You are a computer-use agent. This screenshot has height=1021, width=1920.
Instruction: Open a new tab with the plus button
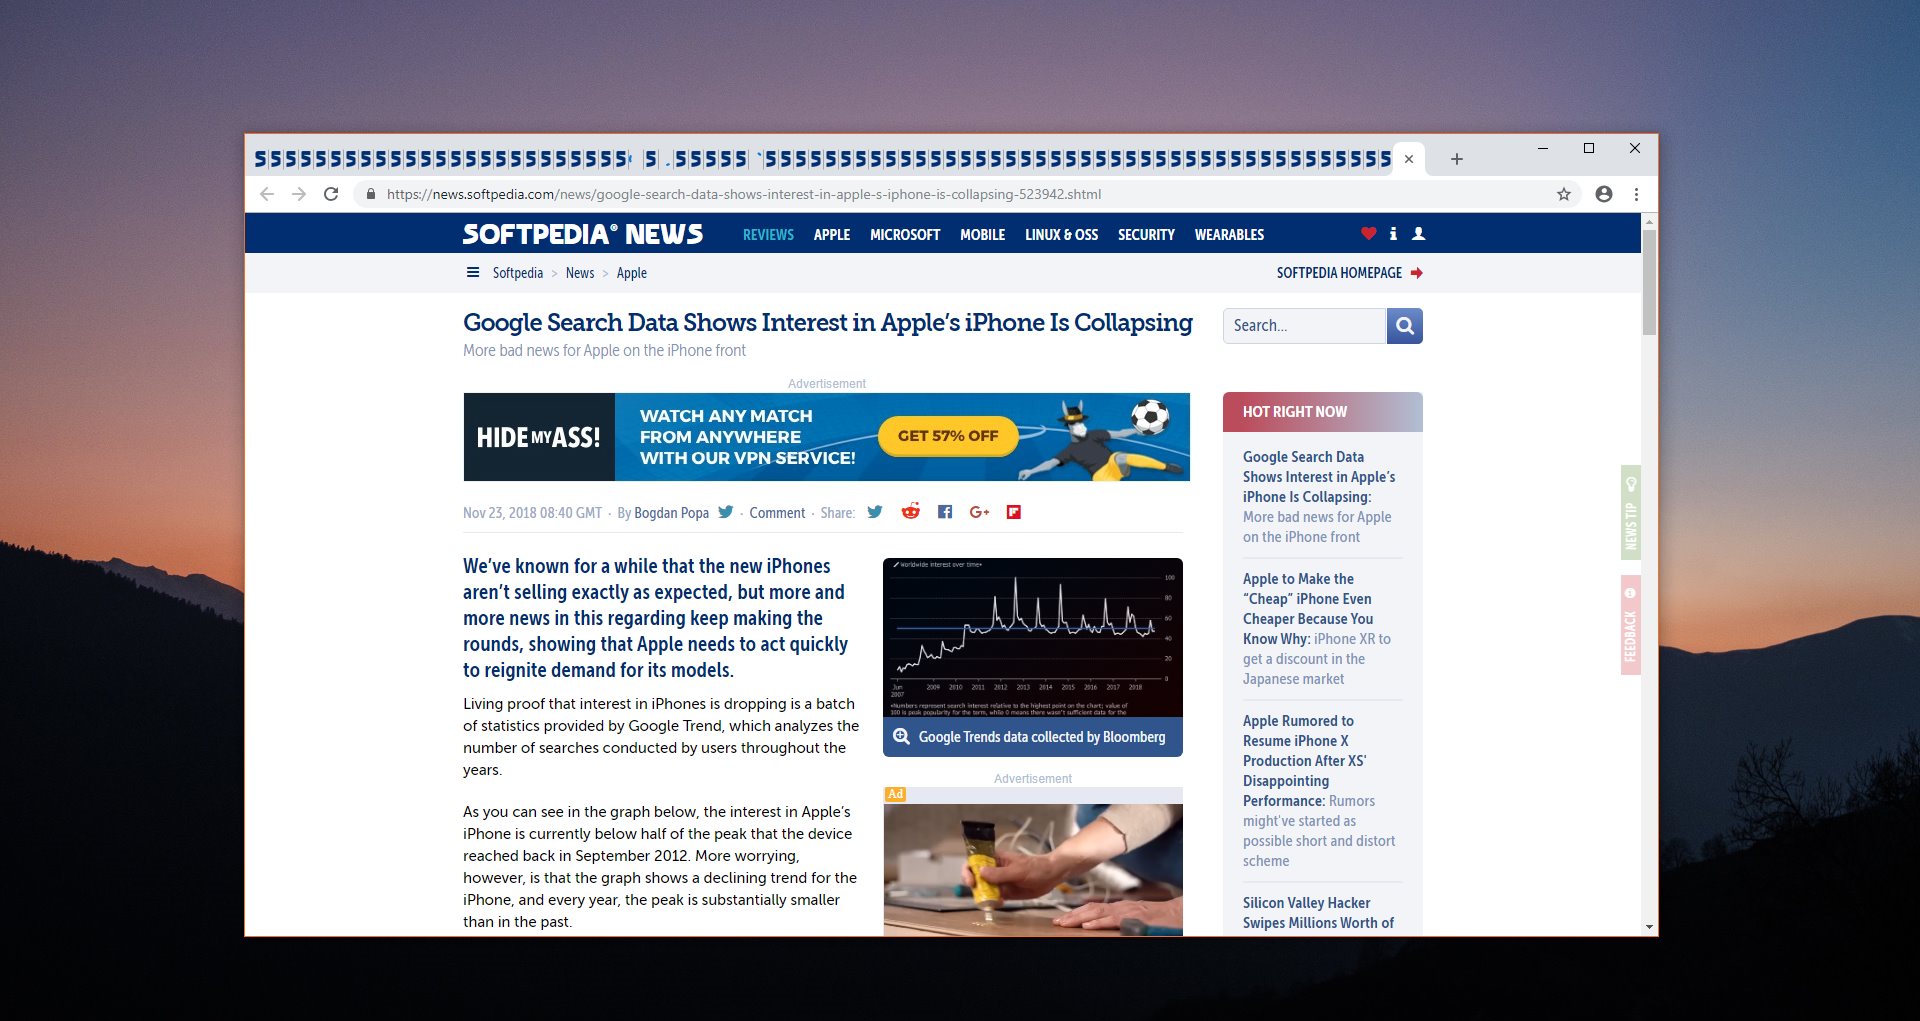[1457, 159]
